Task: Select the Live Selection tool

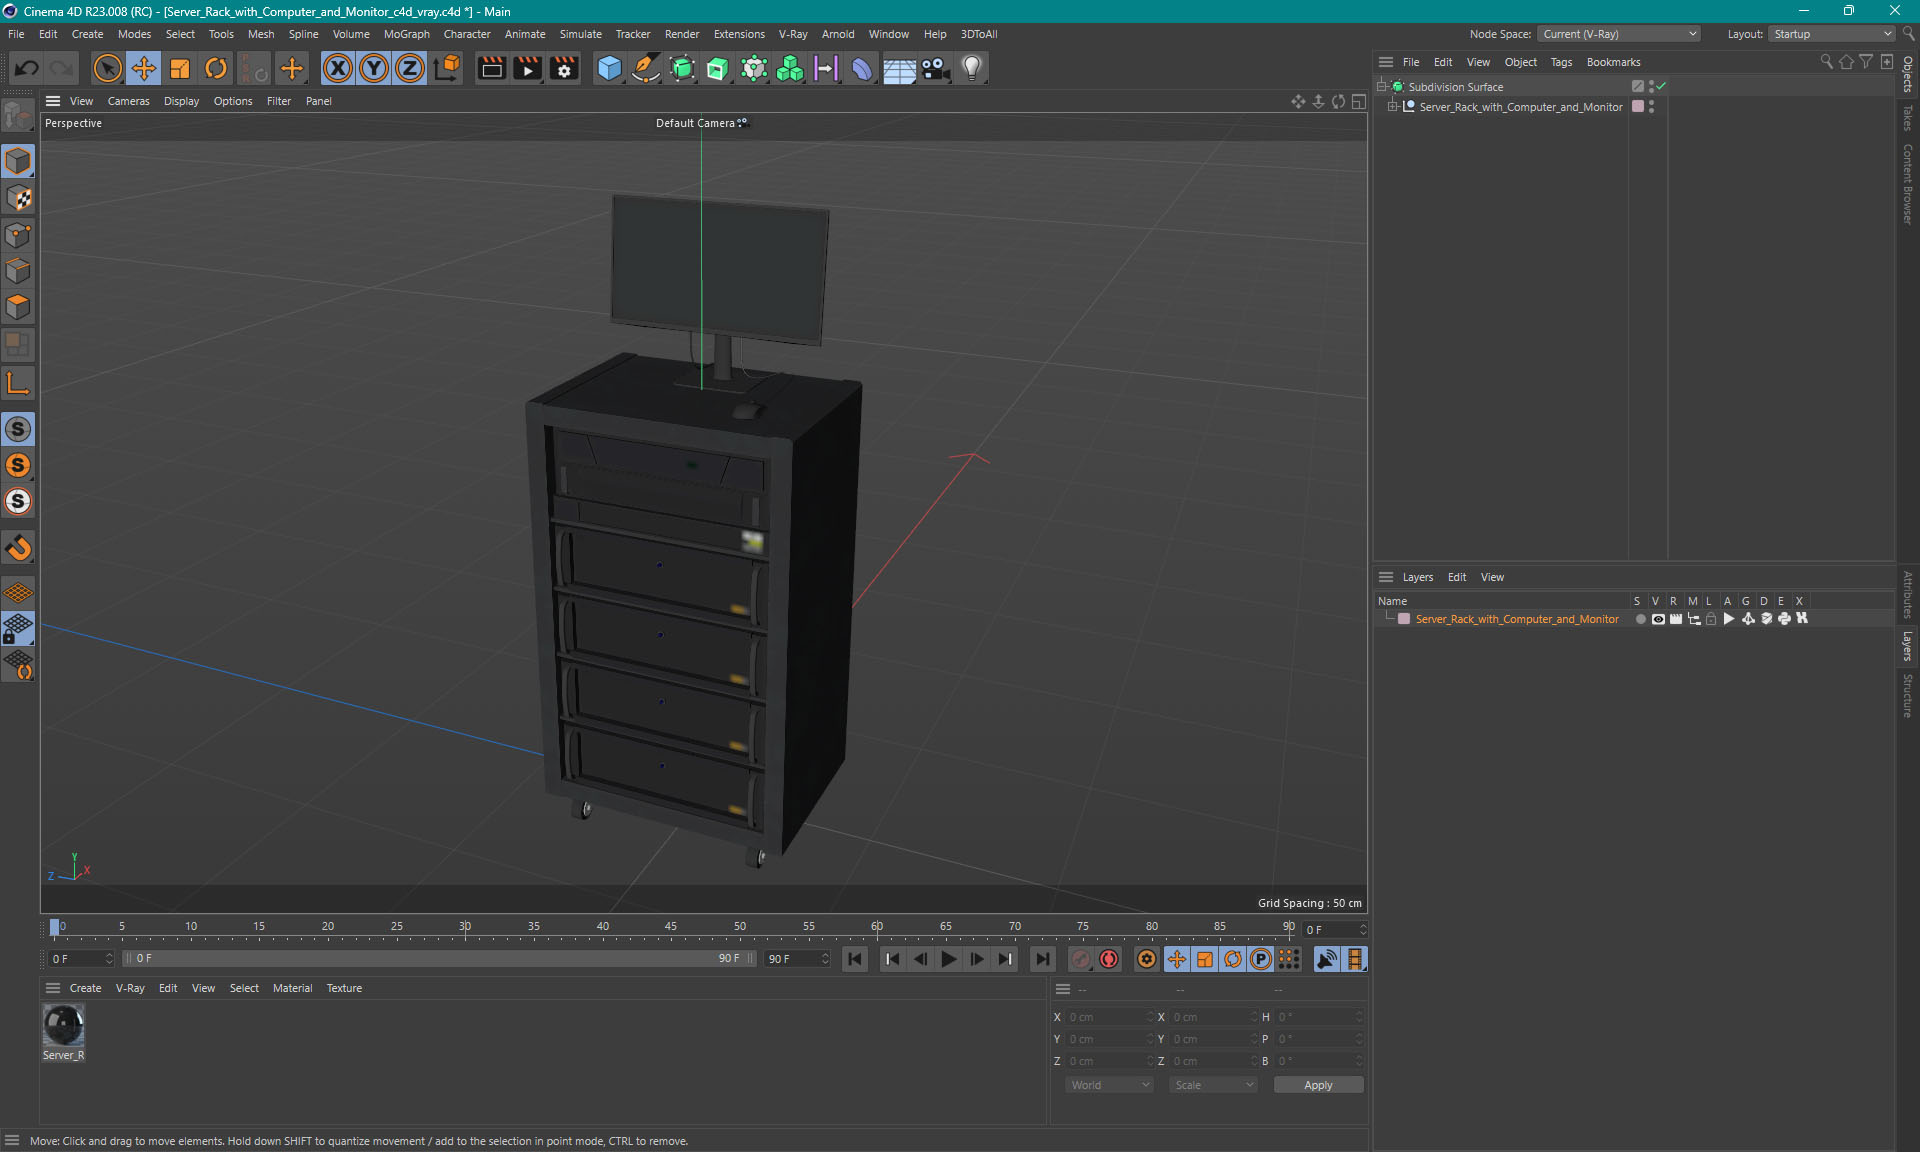Action: point(107,68)
